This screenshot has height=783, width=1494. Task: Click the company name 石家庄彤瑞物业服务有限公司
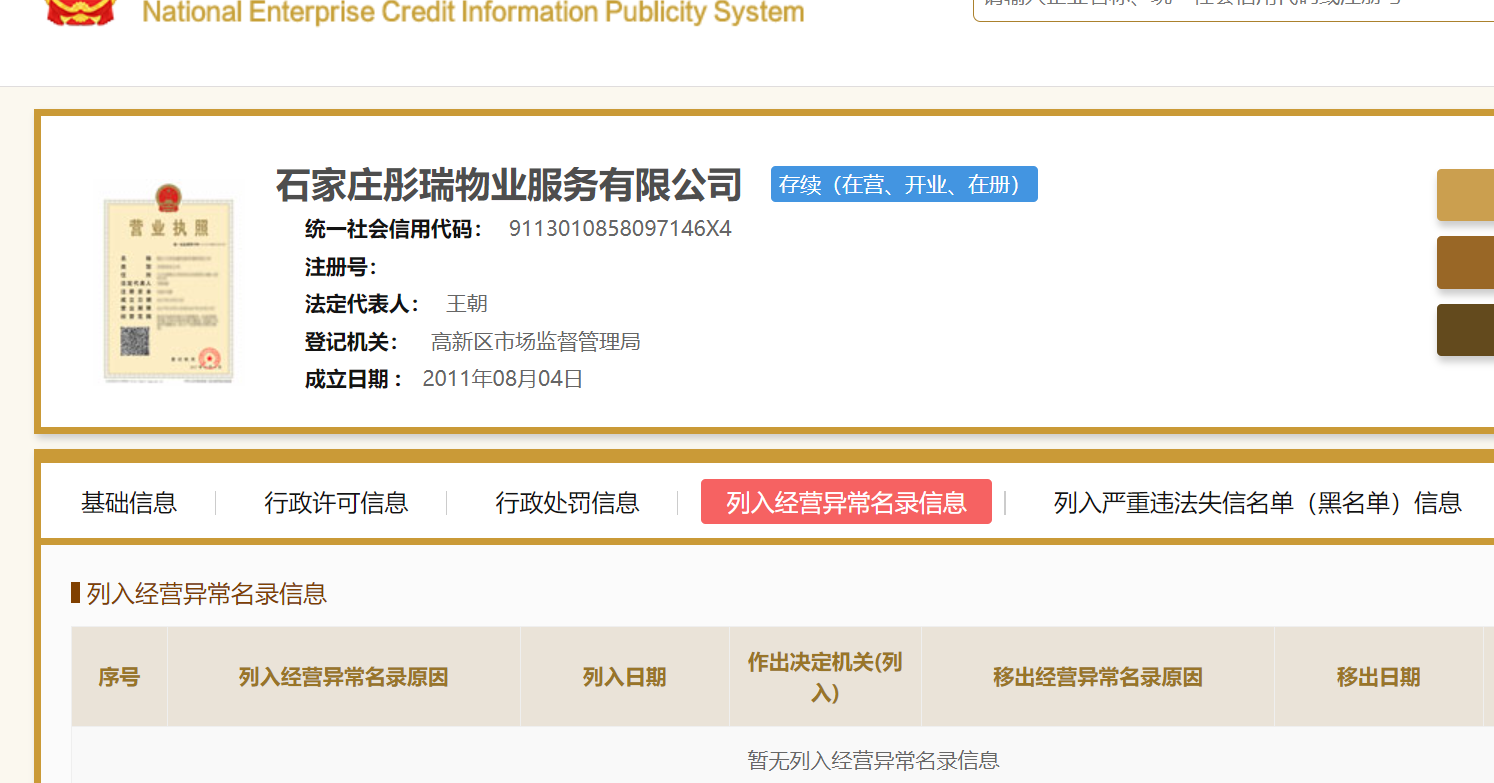pyautogui.click(x=509, y=185)
